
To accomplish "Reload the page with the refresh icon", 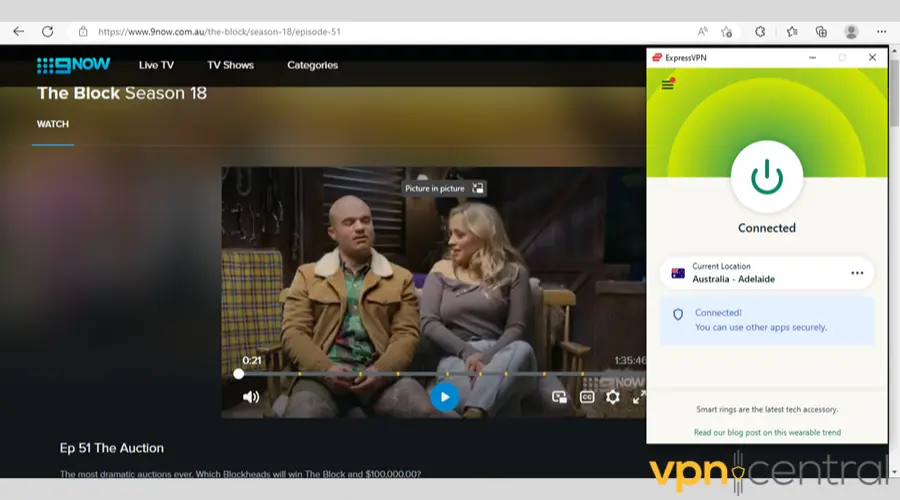I will pyautogui.click(x=48, y=32).
